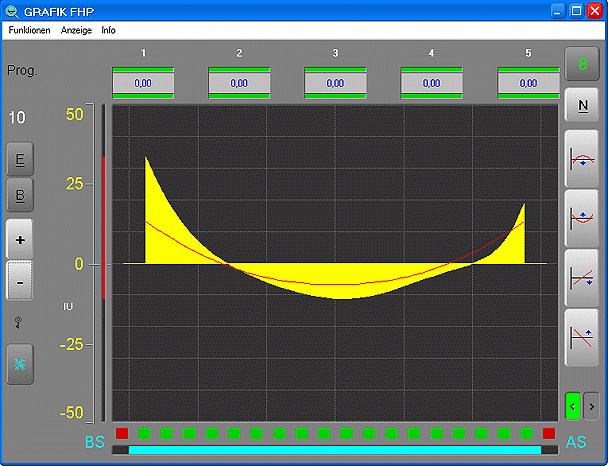Click value field 4 showing 0,00

432,83
